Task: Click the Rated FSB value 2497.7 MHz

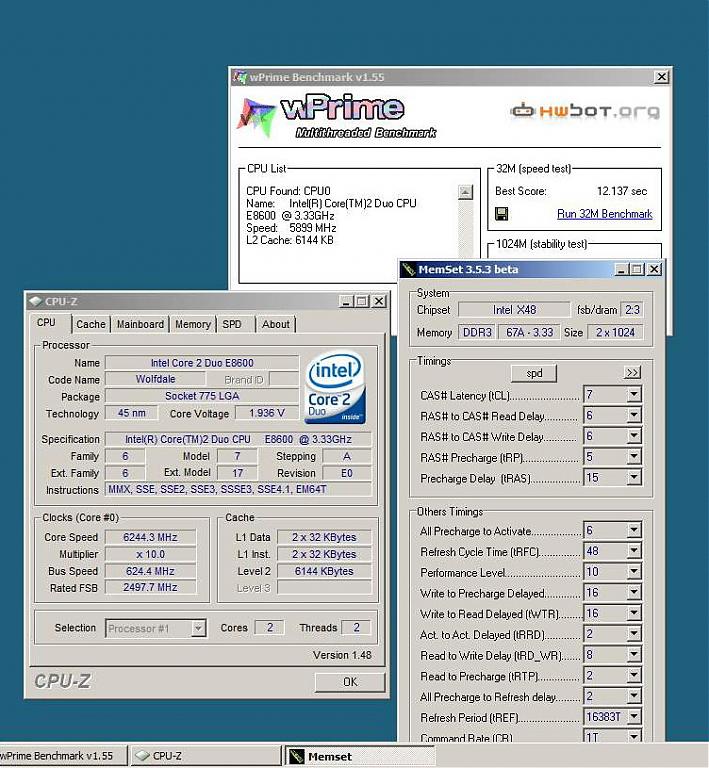Action: (150, 587)
